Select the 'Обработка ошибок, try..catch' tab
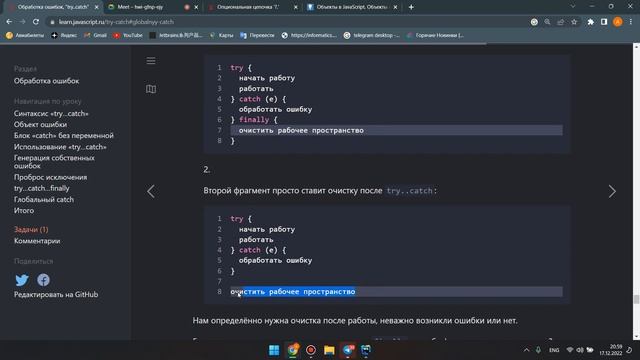640x360 pixels. click(53, 7)
